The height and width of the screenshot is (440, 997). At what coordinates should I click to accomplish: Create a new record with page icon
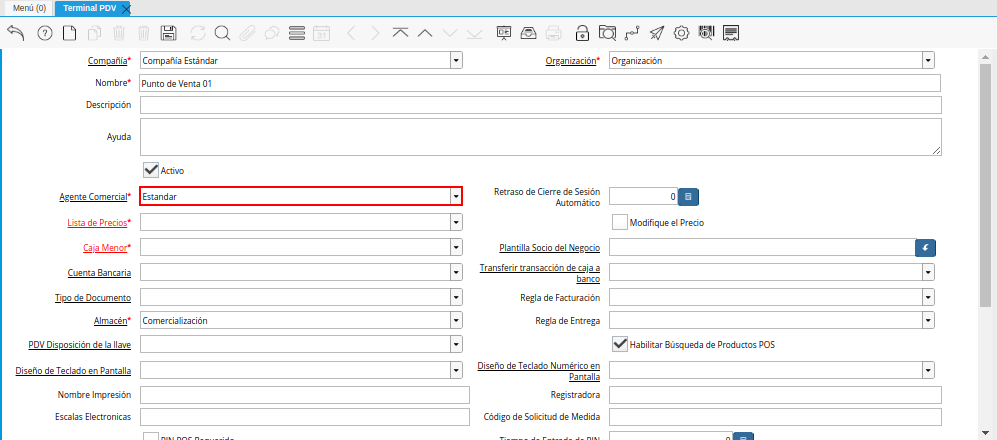pos(69,33)
